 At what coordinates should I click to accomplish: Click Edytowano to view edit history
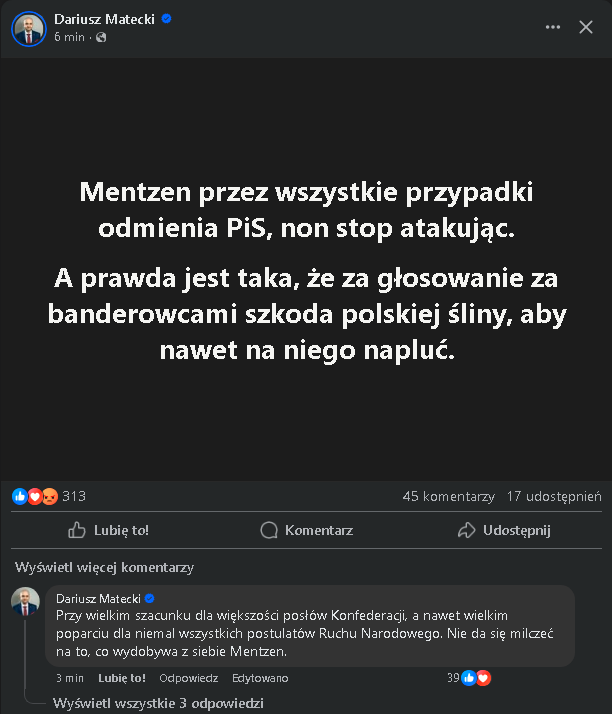(x=260, y=678)
